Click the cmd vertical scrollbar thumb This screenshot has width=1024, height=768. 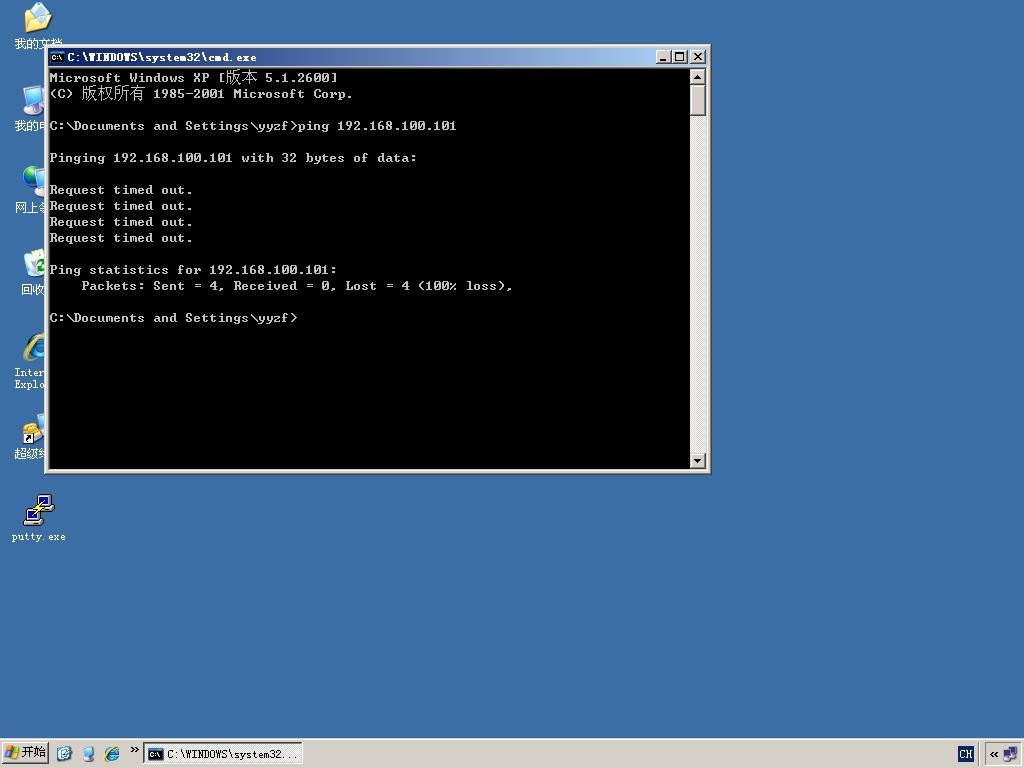pos(697,100)
